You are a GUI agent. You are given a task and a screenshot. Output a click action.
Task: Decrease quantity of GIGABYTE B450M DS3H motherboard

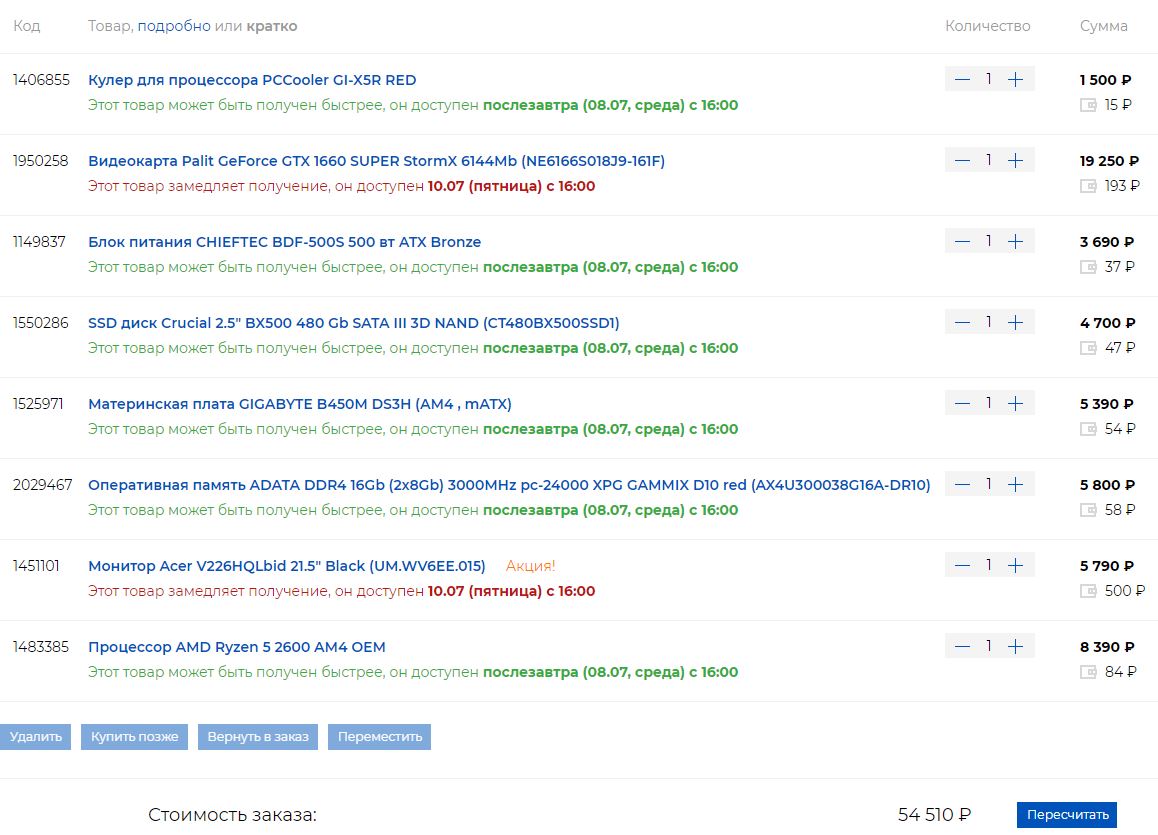point(962,403)
